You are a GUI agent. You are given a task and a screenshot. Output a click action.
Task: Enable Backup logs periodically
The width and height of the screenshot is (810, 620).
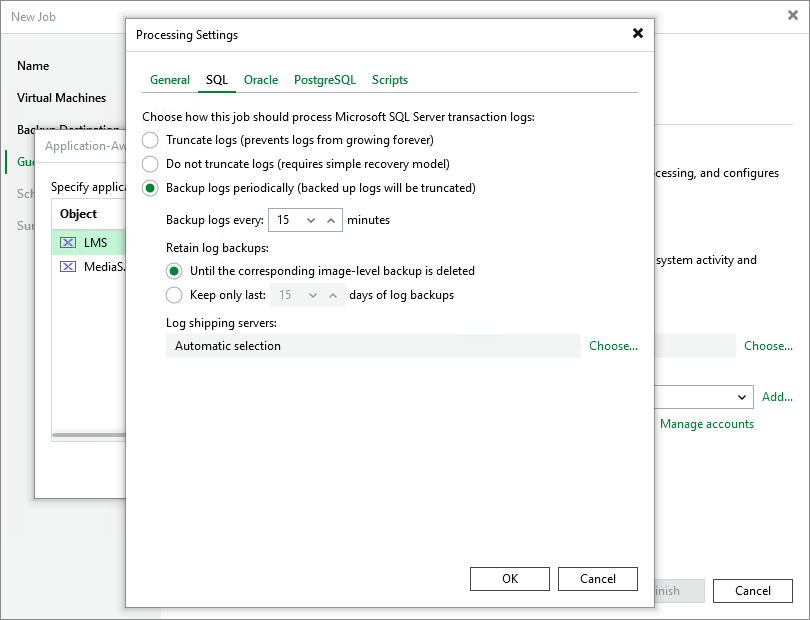151,188
